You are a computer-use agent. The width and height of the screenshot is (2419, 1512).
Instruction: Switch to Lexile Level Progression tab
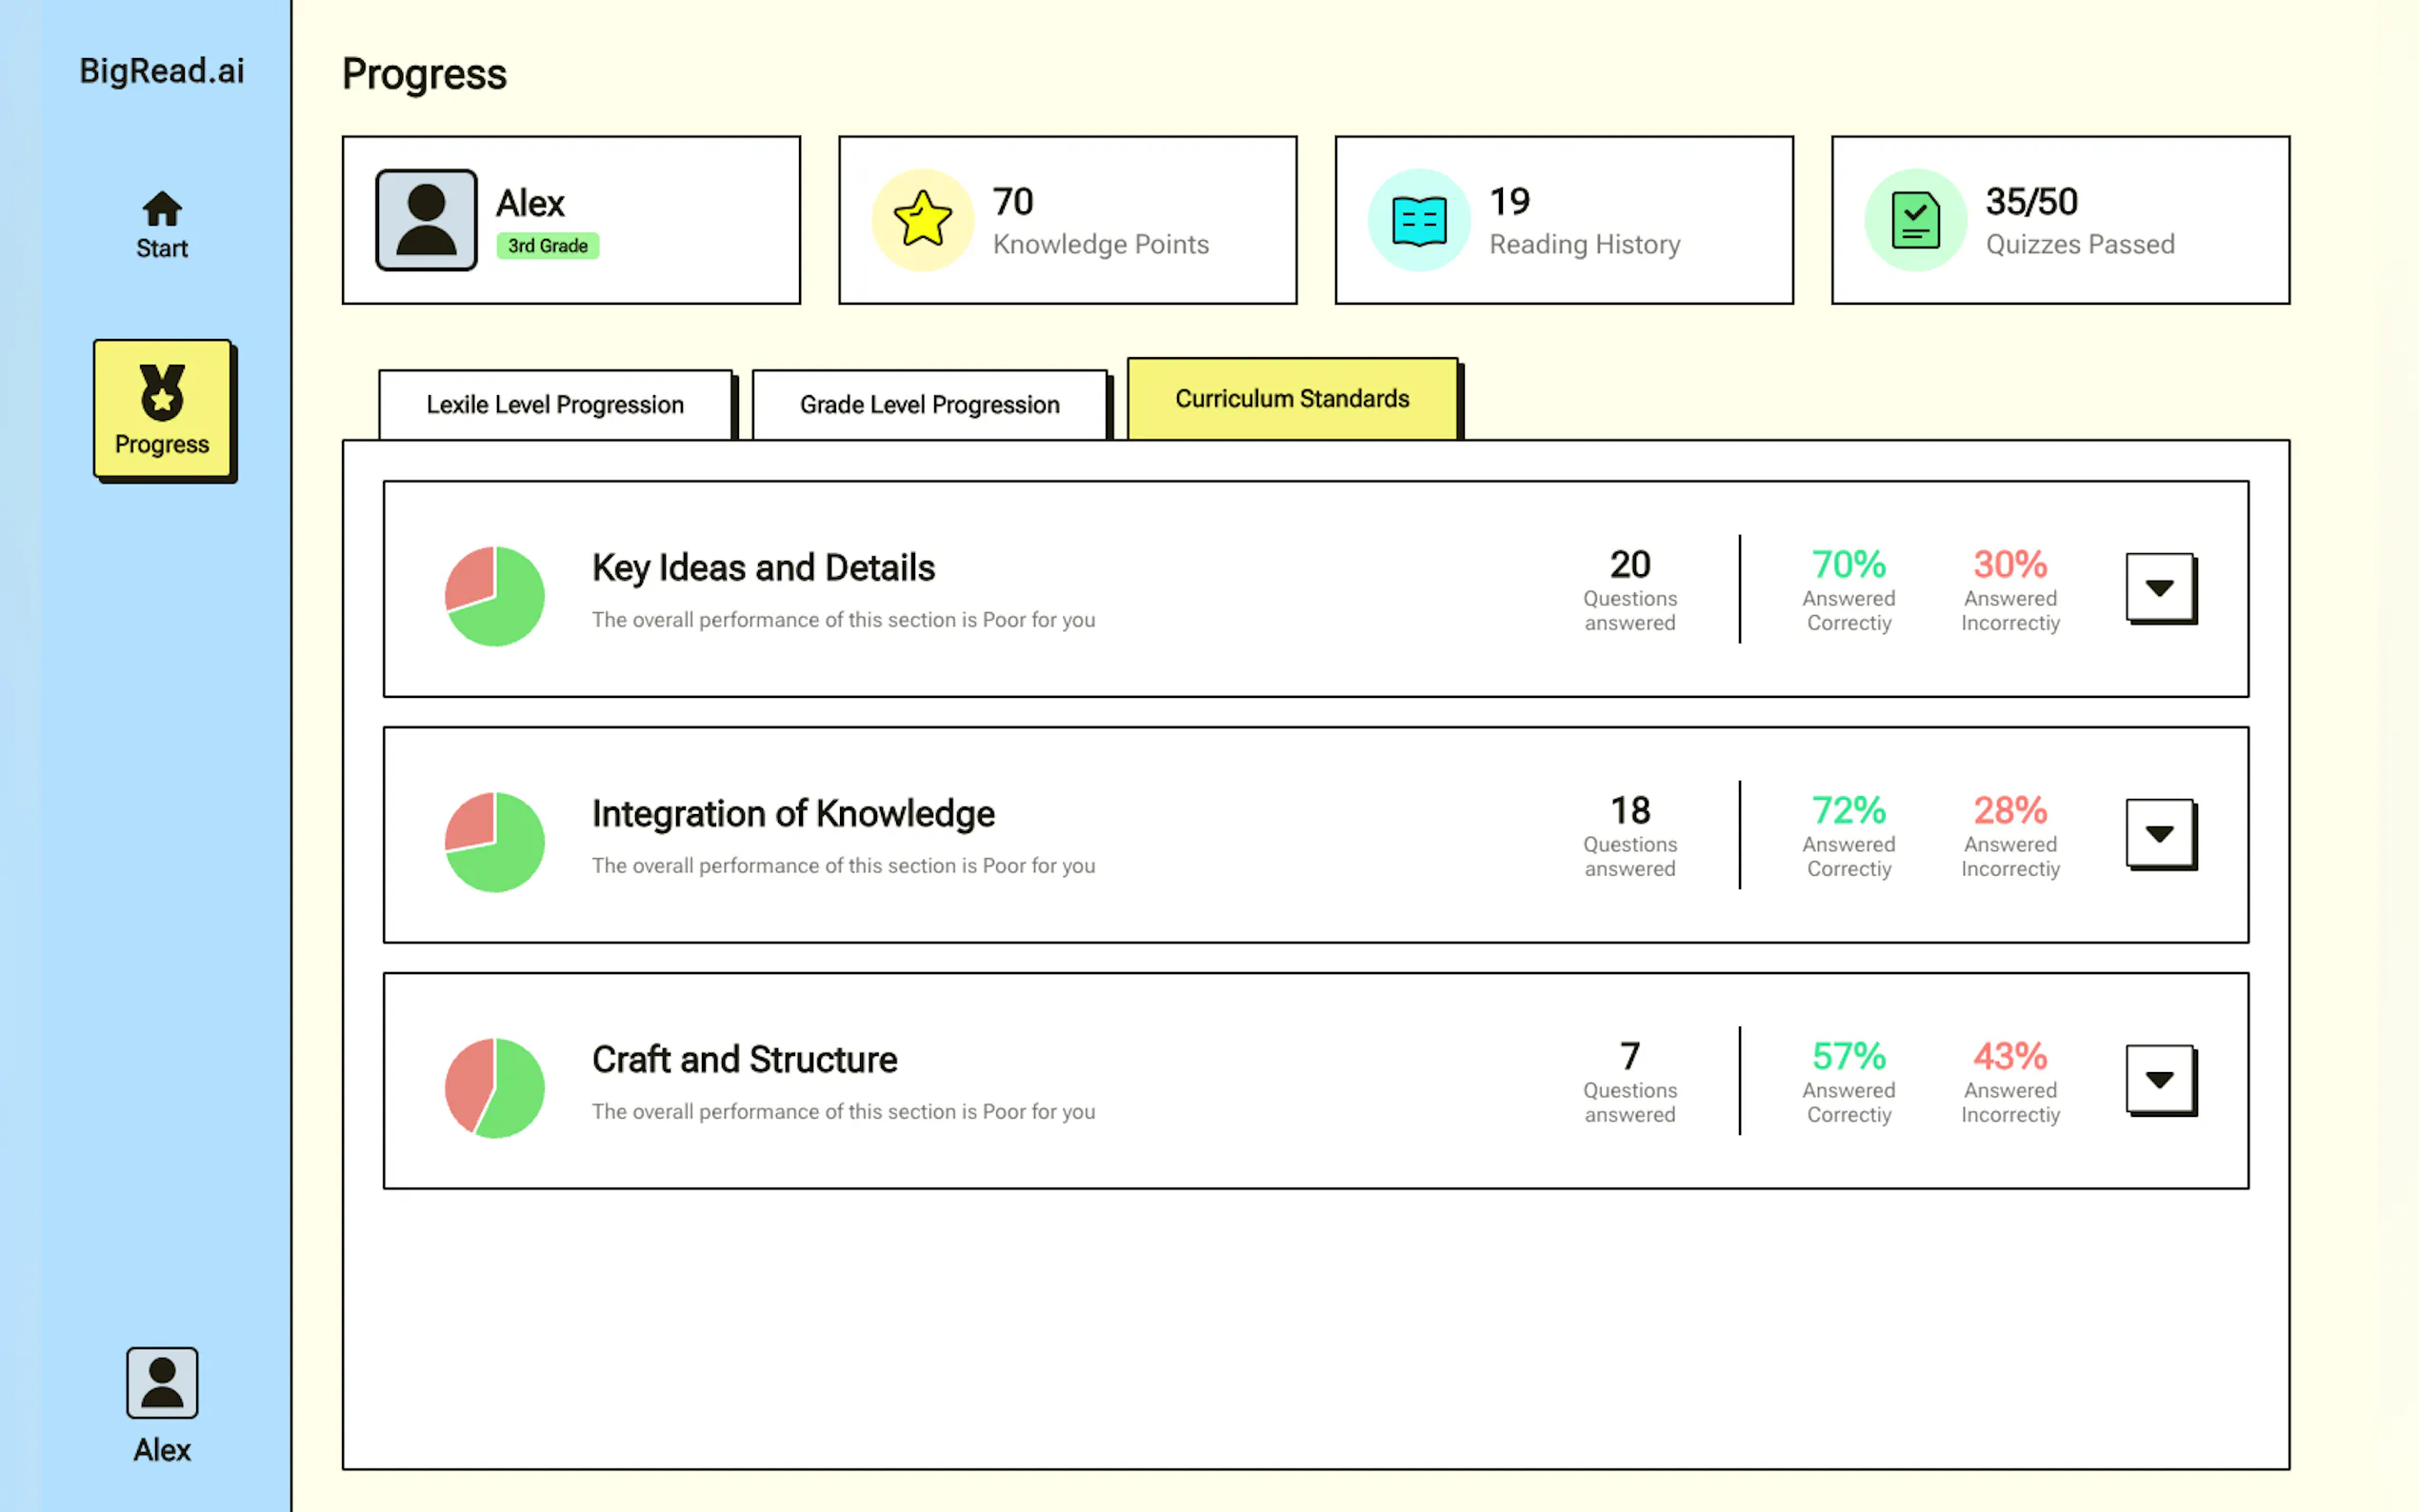click(555, 405)
